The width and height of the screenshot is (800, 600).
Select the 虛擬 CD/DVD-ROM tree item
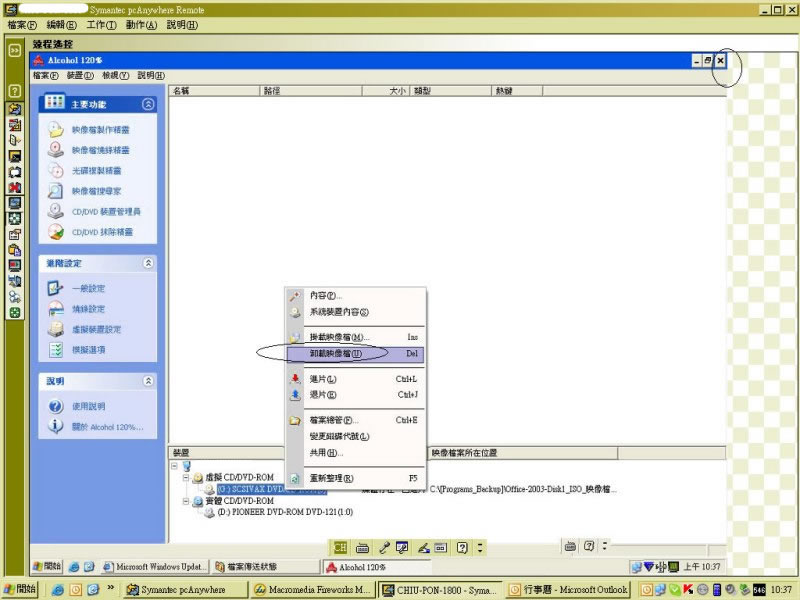(239, 478)
